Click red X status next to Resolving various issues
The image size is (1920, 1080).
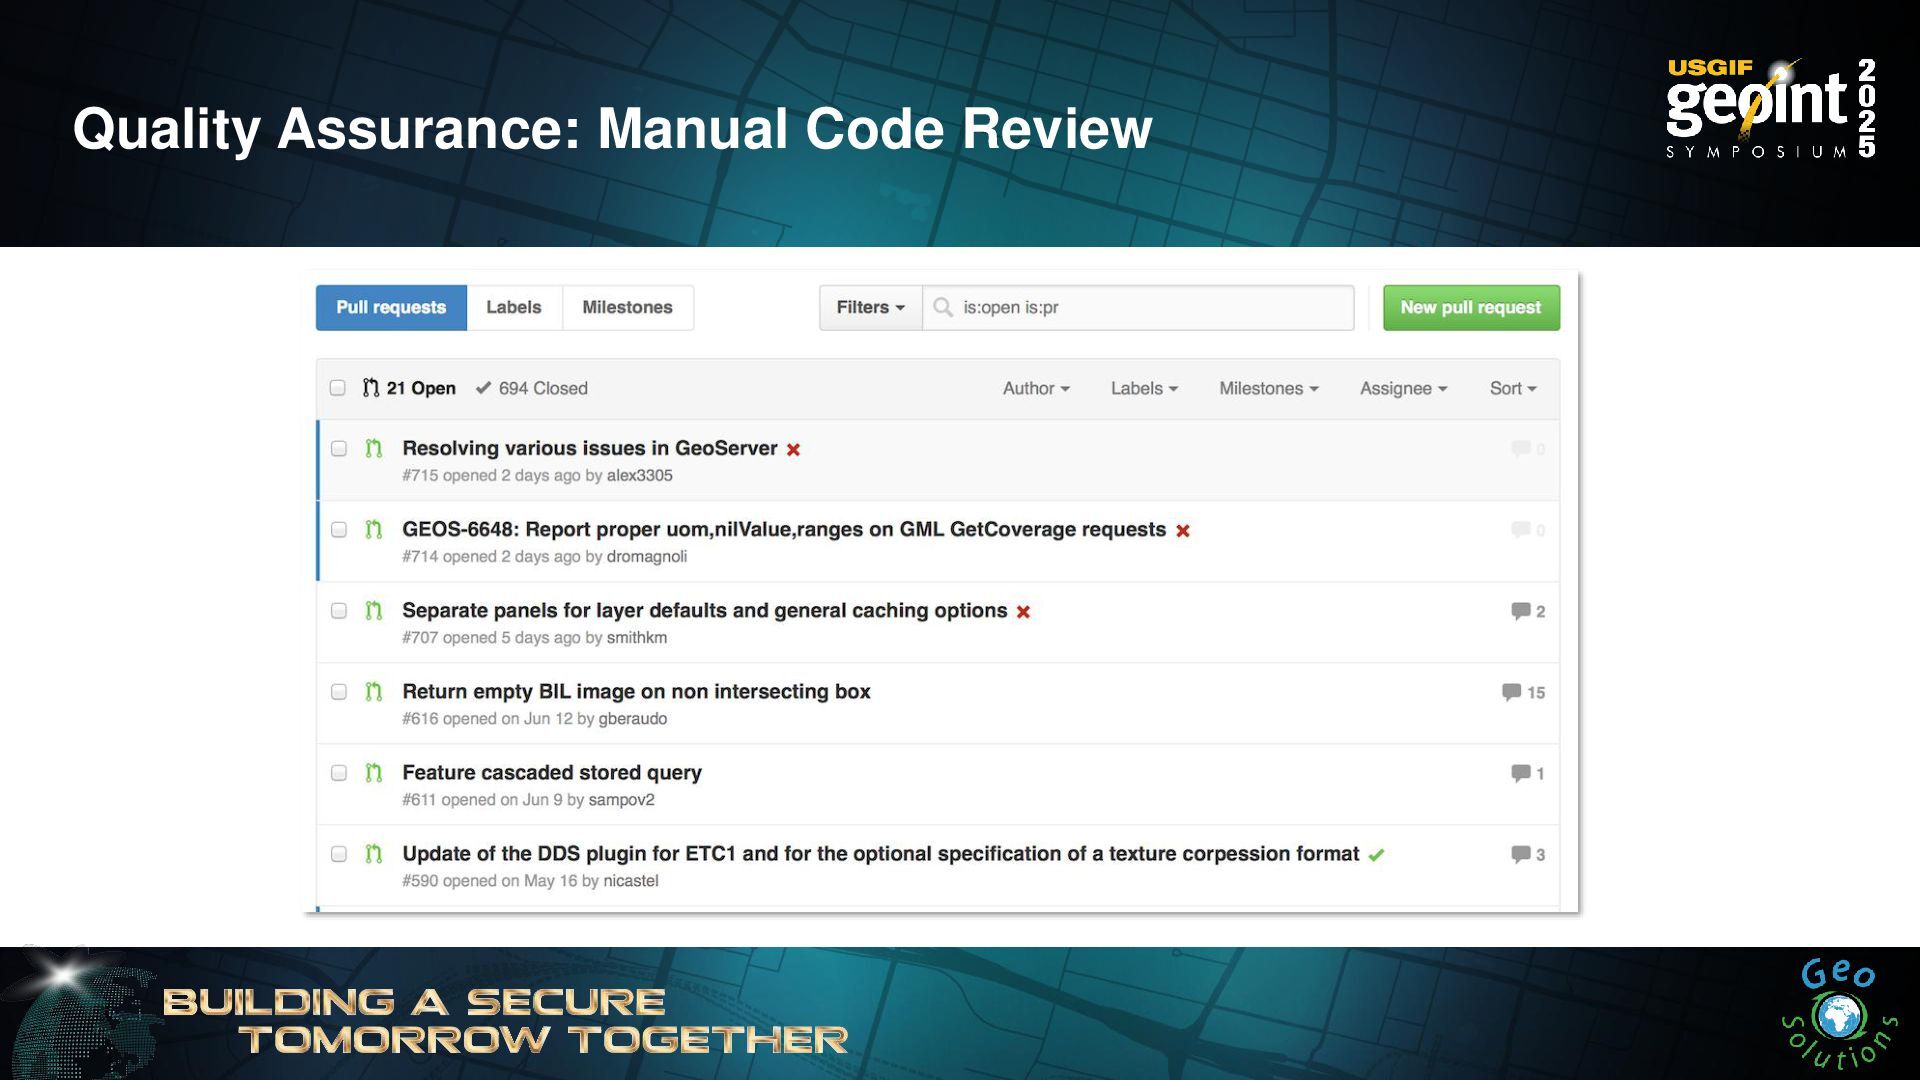tap(793, 450)
